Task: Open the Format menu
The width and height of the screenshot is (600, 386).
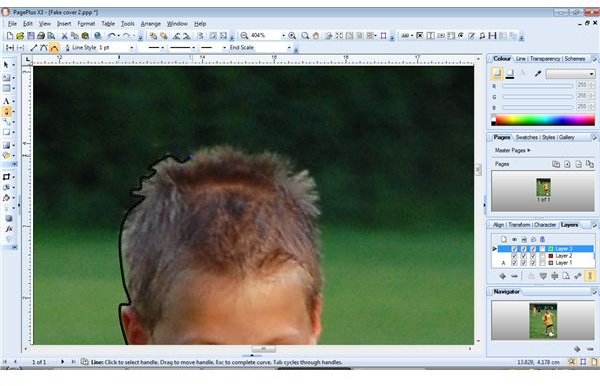Action: (86, 24)
